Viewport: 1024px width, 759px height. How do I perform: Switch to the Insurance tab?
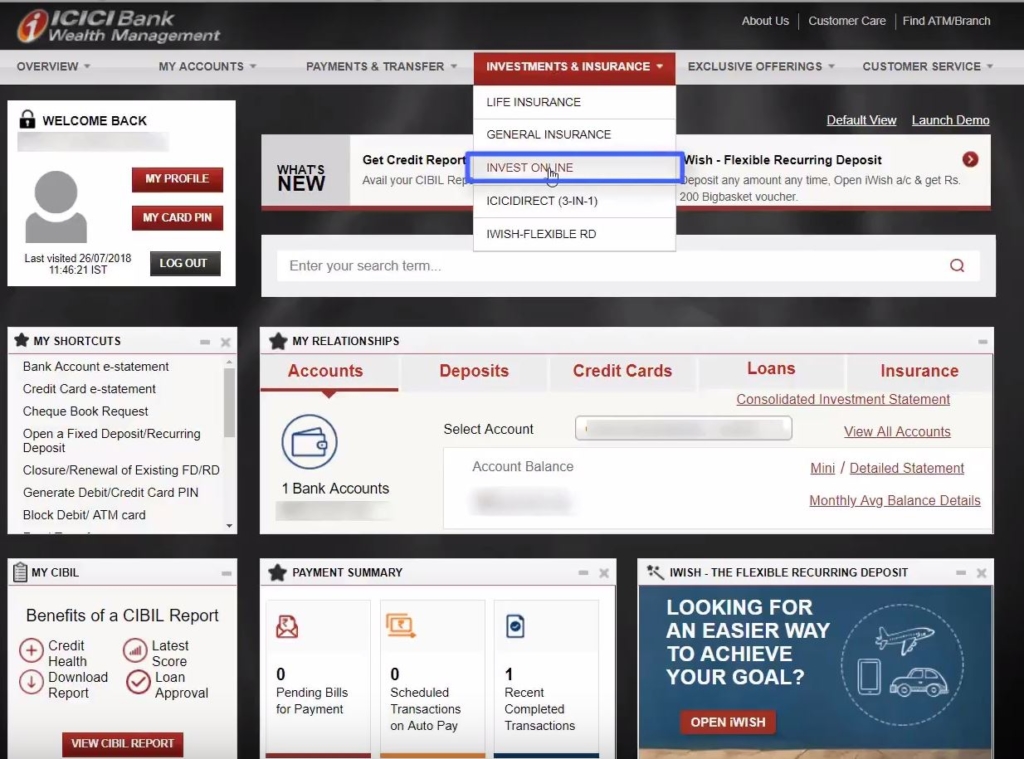pyautogui.click(x=920, y=371)
